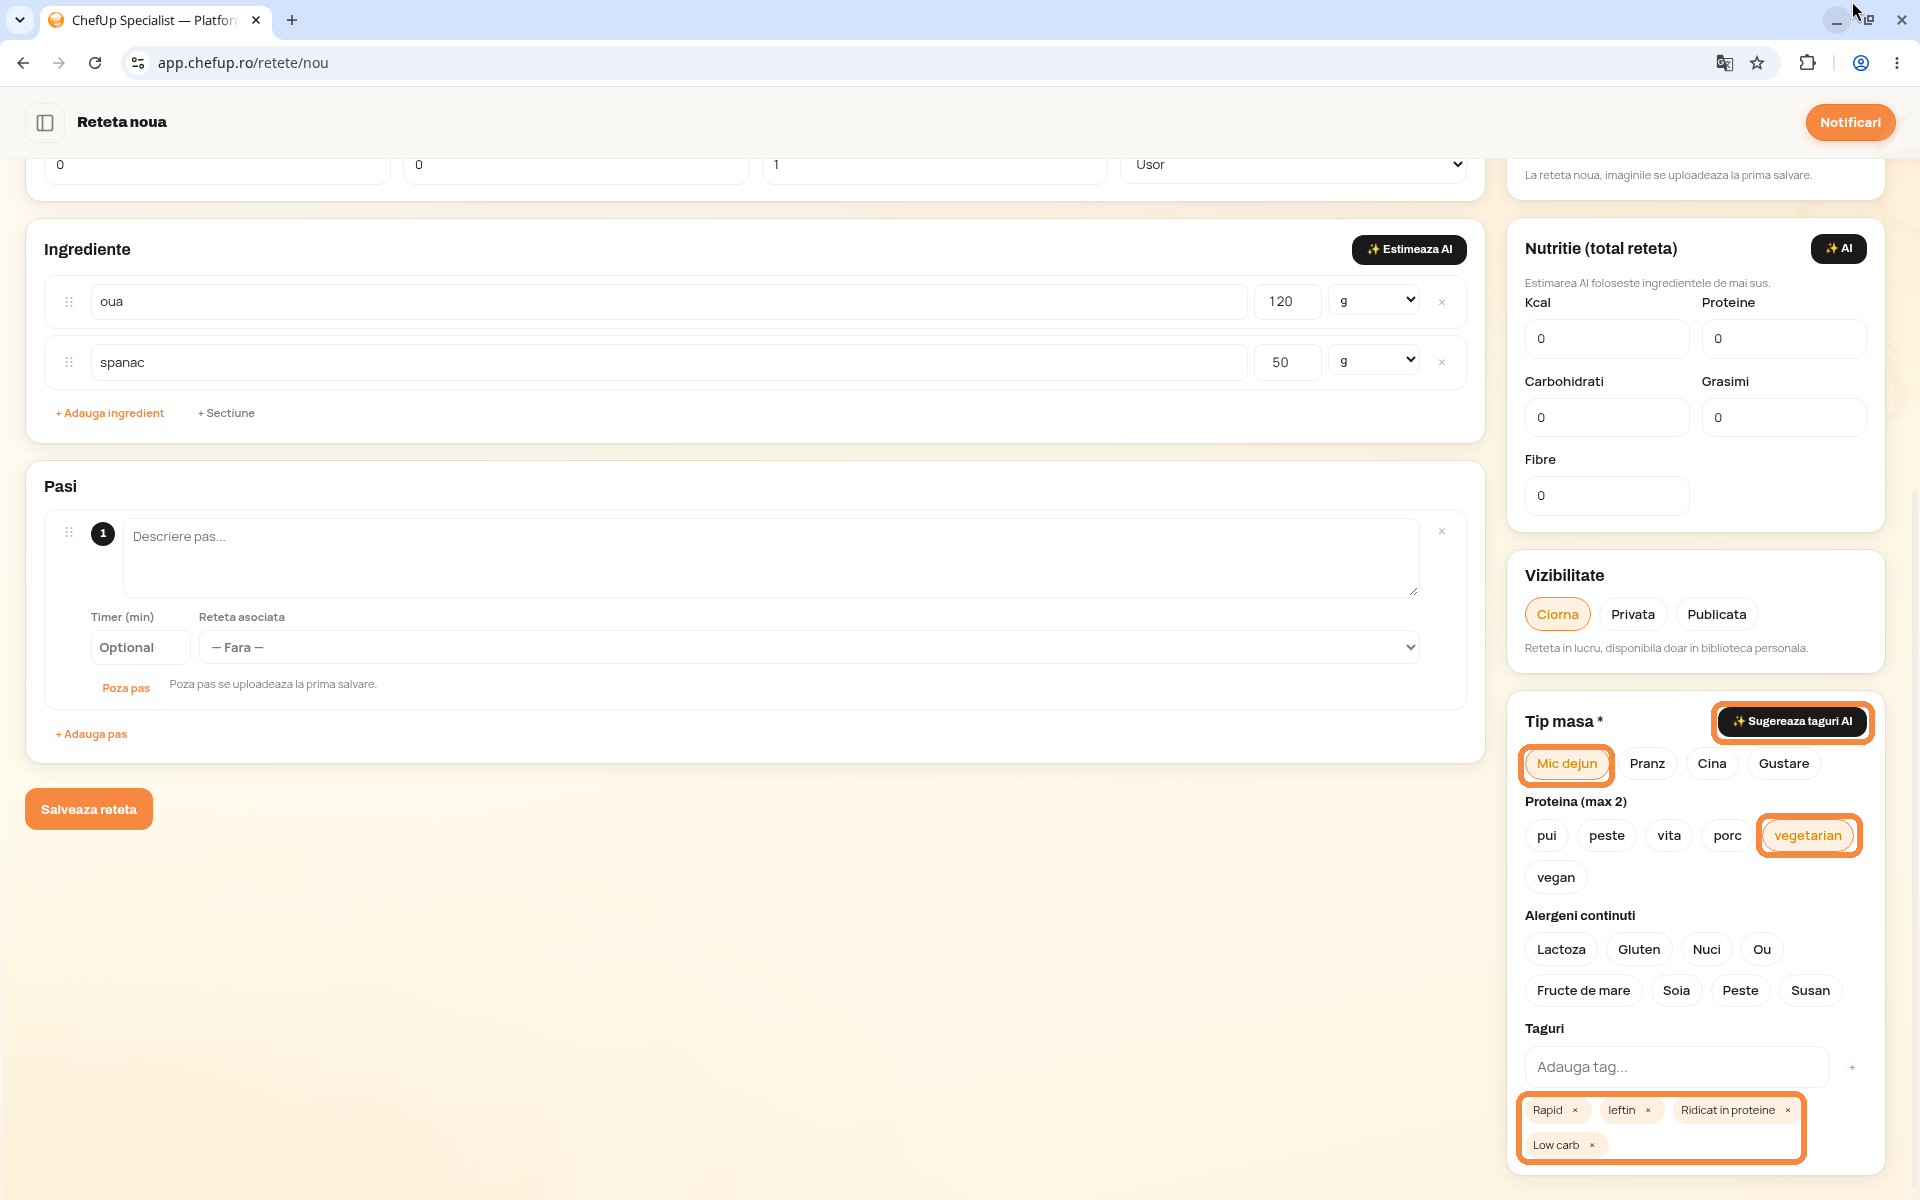The width and height of the screenshot is (1920, 1200).
Task: Click the step 1 drag handle
Action: pos(69,533)
